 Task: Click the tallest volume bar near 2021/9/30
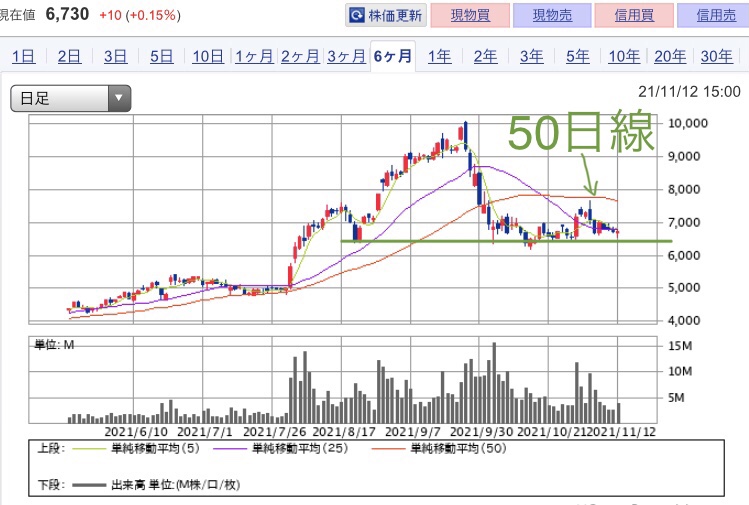(494, 383)
